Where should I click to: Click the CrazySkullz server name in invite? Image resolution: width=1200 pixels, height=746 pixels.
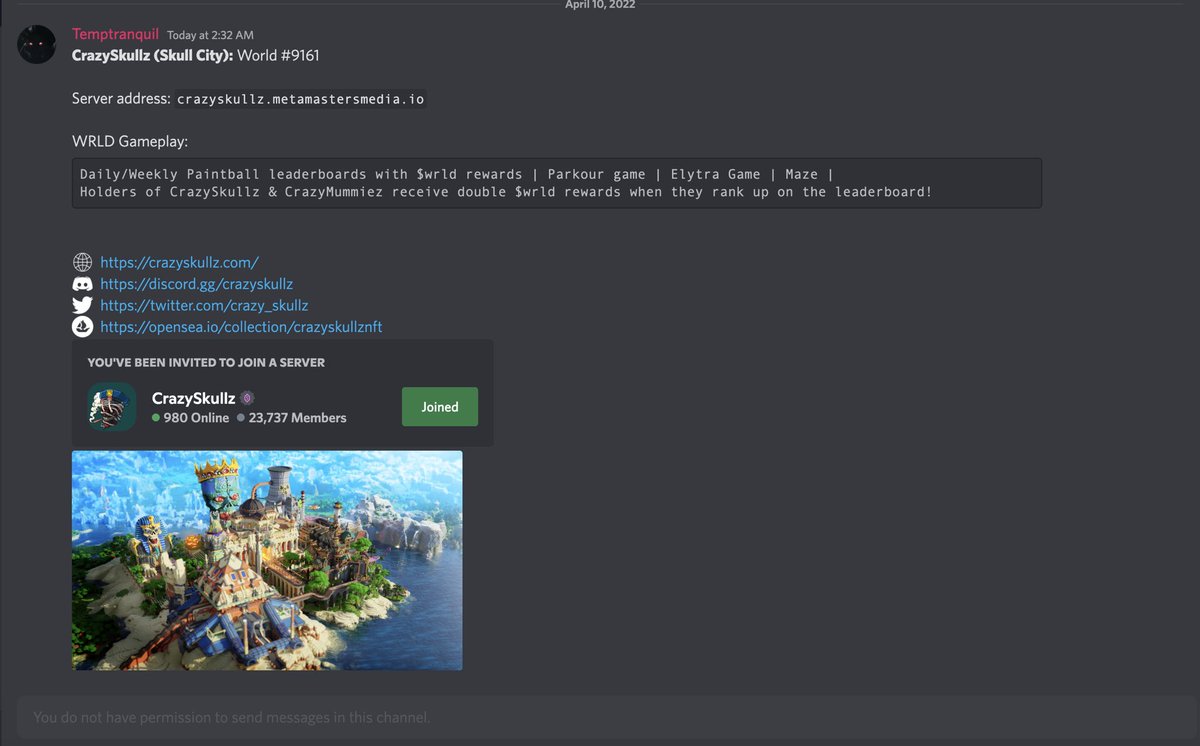(x=194, y=398)
